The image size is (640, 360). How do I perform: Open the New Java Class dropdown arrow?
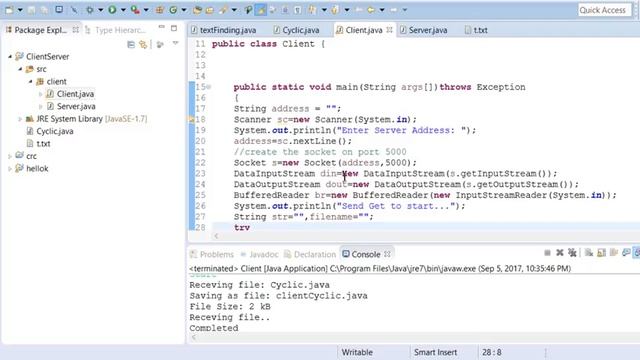coord(184,10)
